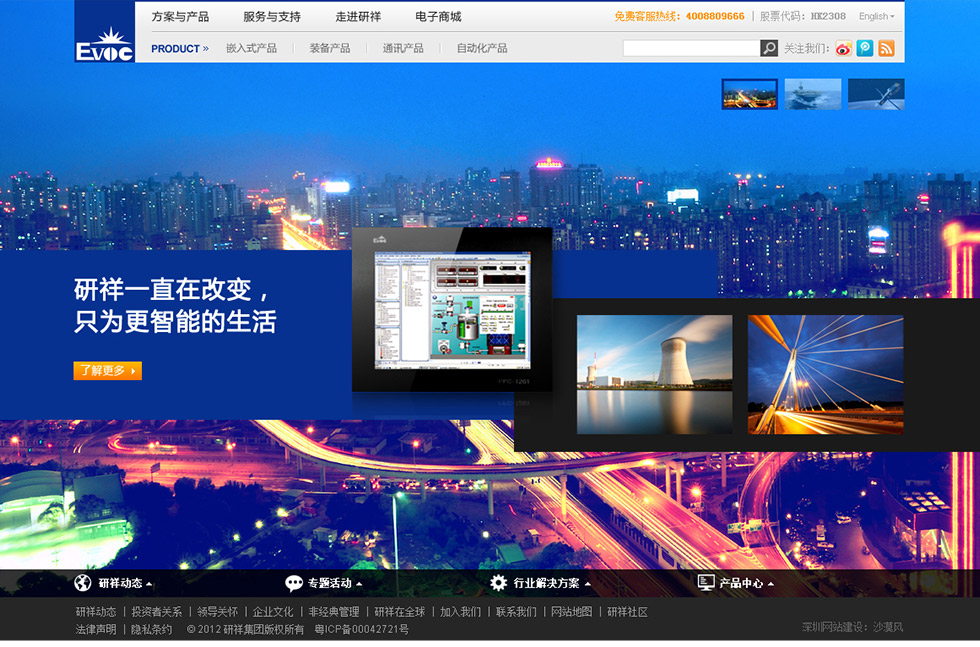The image size is (980, 647).
Task: Click the orange 了解更多 button
Action: click(108, 371)
